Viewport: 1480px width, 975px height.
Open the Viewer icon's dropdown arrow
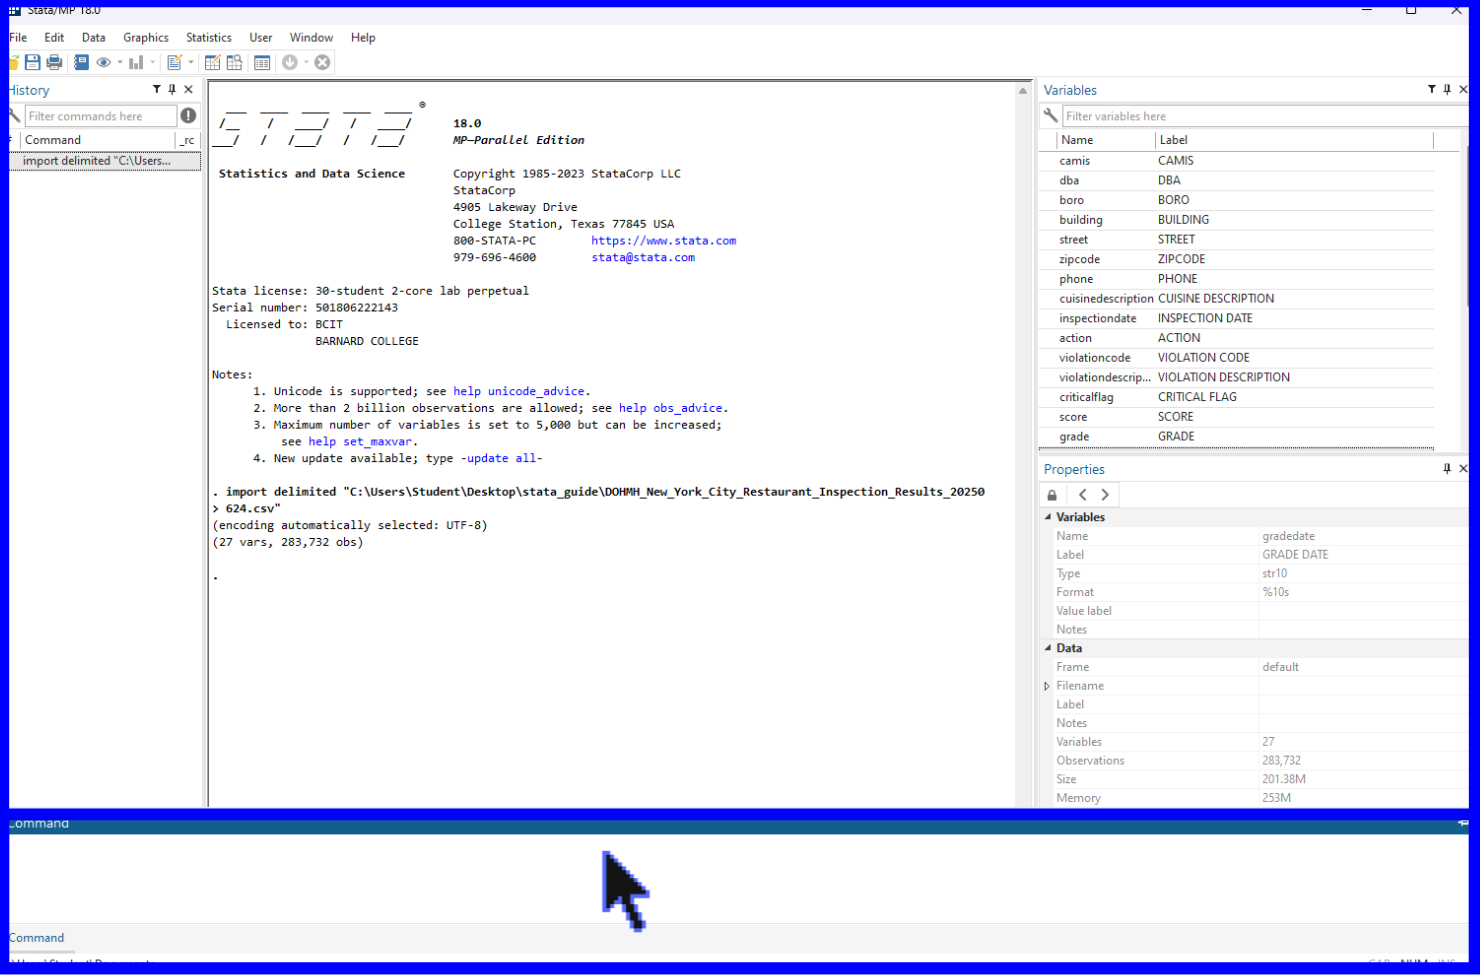(x=120, y=62)
